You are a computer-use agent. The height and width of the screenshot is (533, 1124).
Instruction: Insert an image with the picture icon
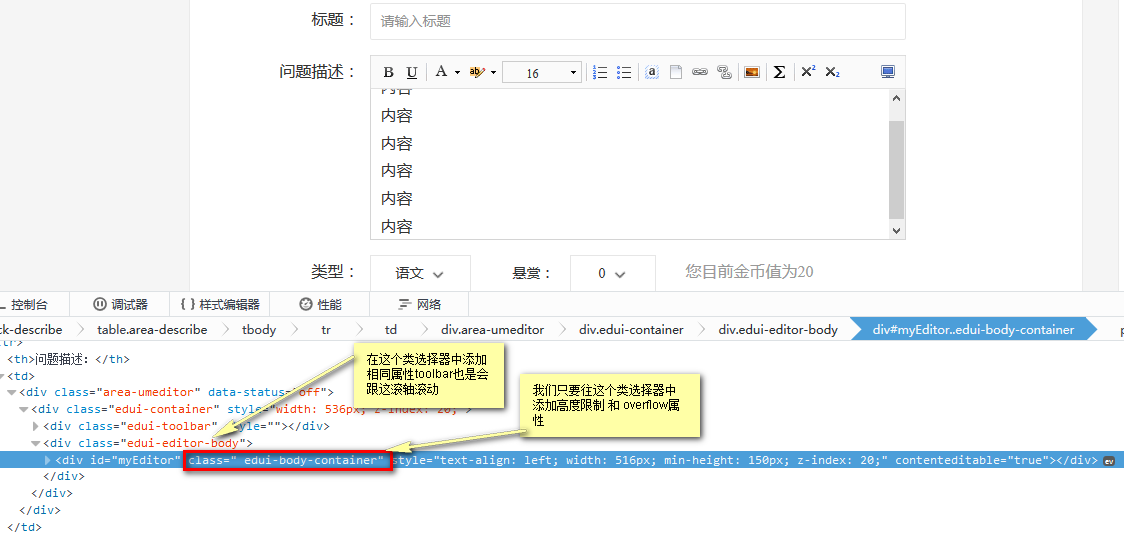(751, 72)
